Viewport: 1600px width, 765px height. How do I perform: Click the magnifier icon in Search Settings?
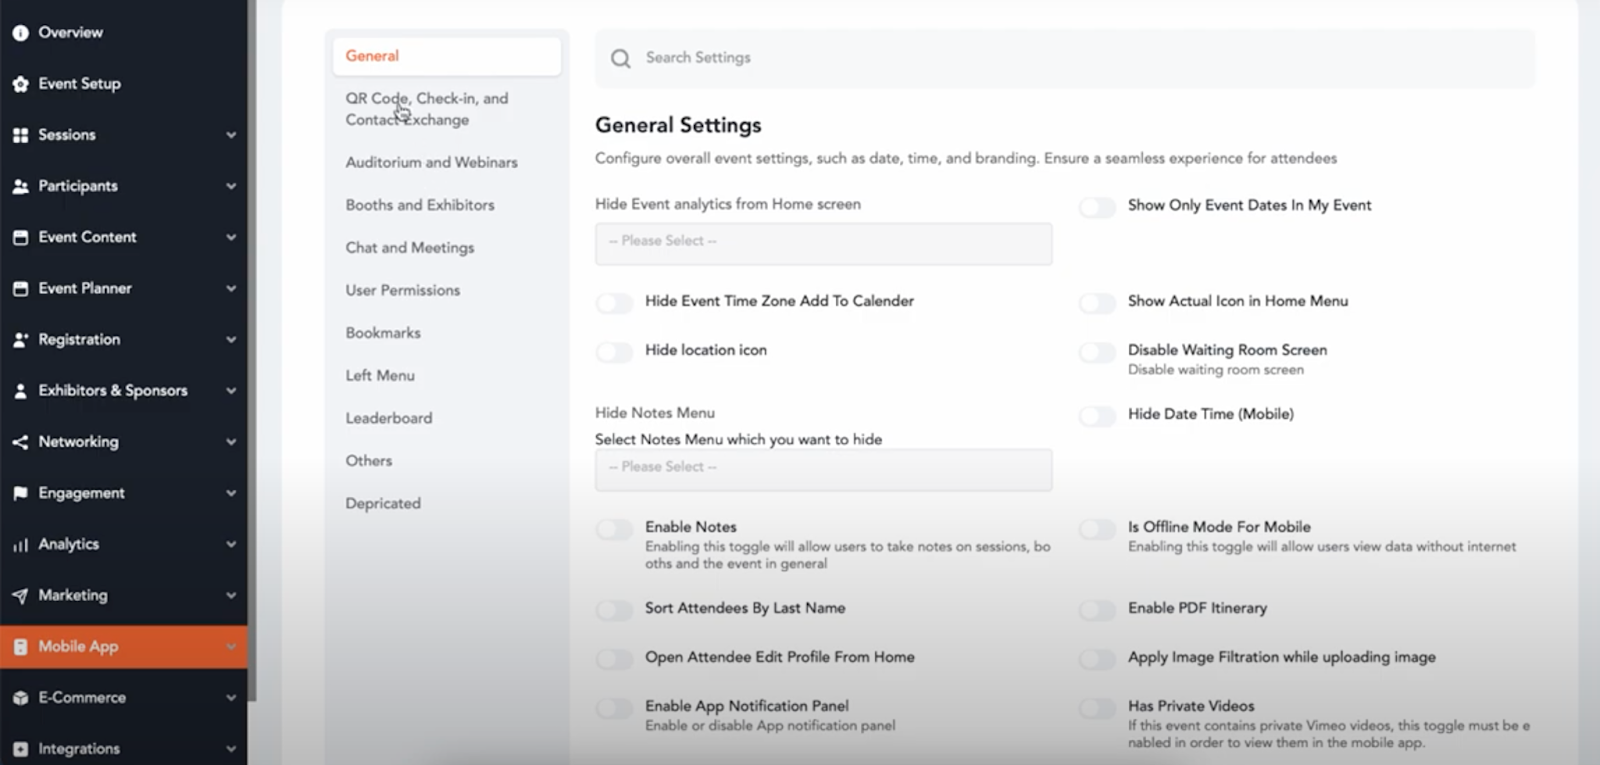pos(621,59)
